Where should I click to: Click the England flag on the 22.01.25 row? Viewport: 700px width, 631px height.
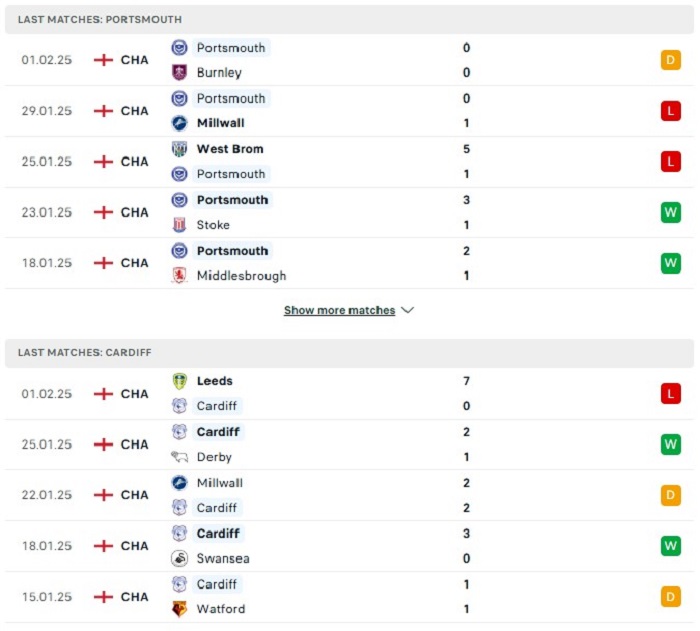(103, 495)
